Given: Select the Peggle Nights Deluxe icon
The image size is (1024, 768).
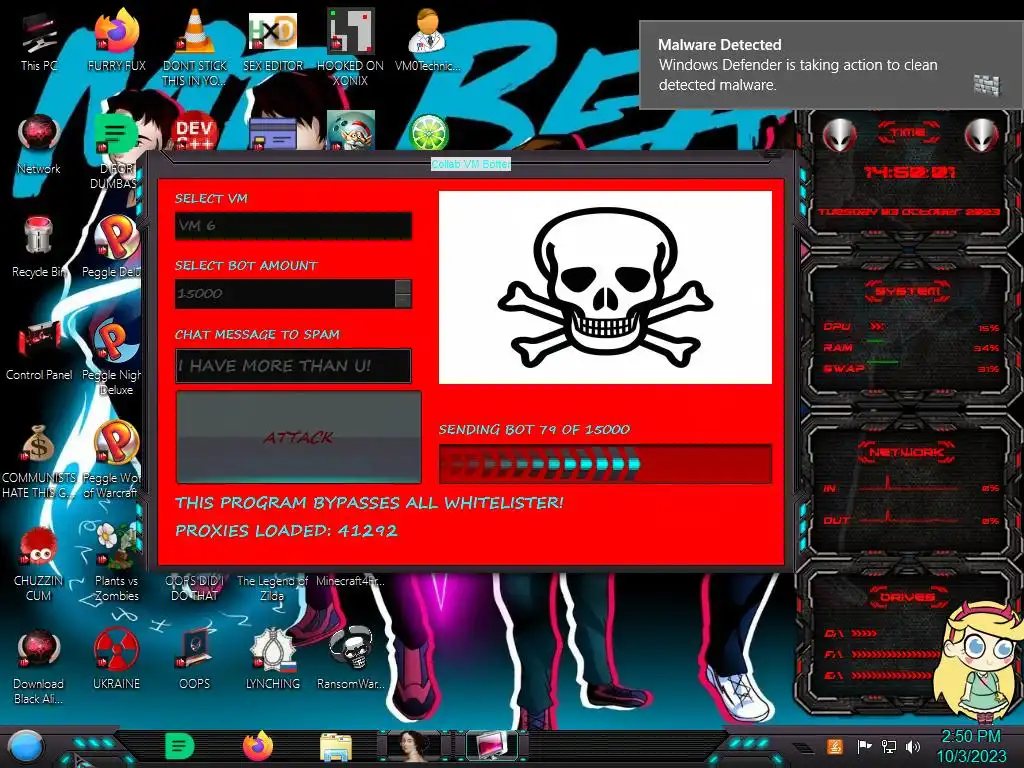Looking at the screenshot, I should 112,358.
